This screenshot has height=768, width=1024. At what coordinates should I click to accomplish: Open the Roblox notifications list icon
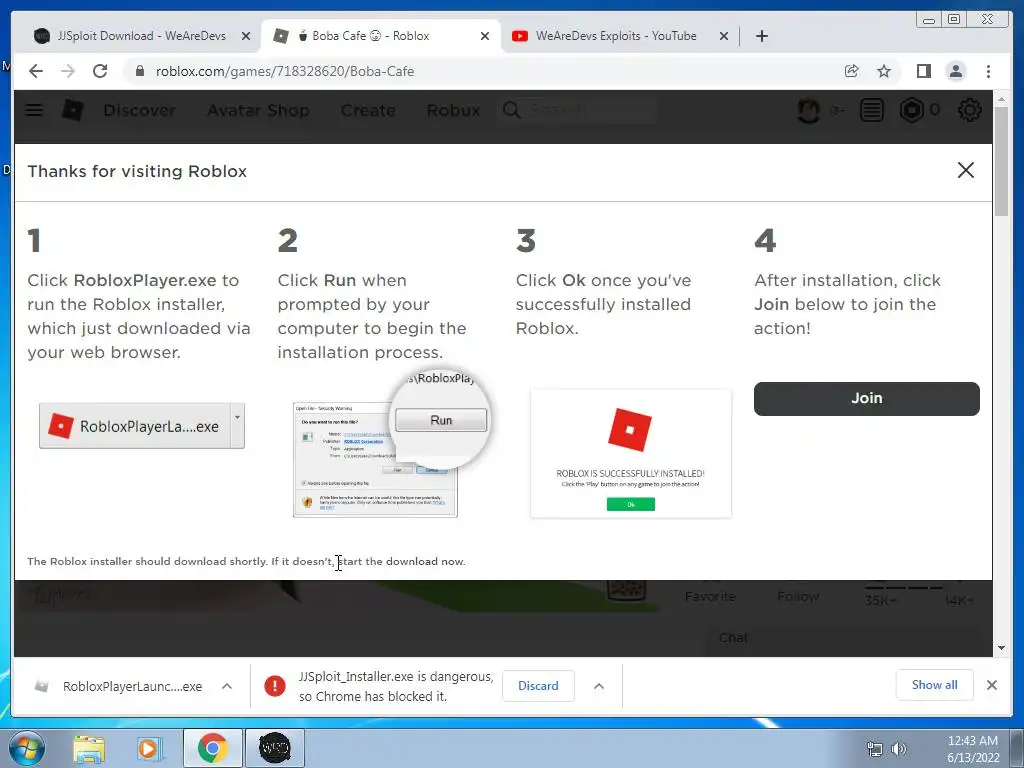(871, 110)
